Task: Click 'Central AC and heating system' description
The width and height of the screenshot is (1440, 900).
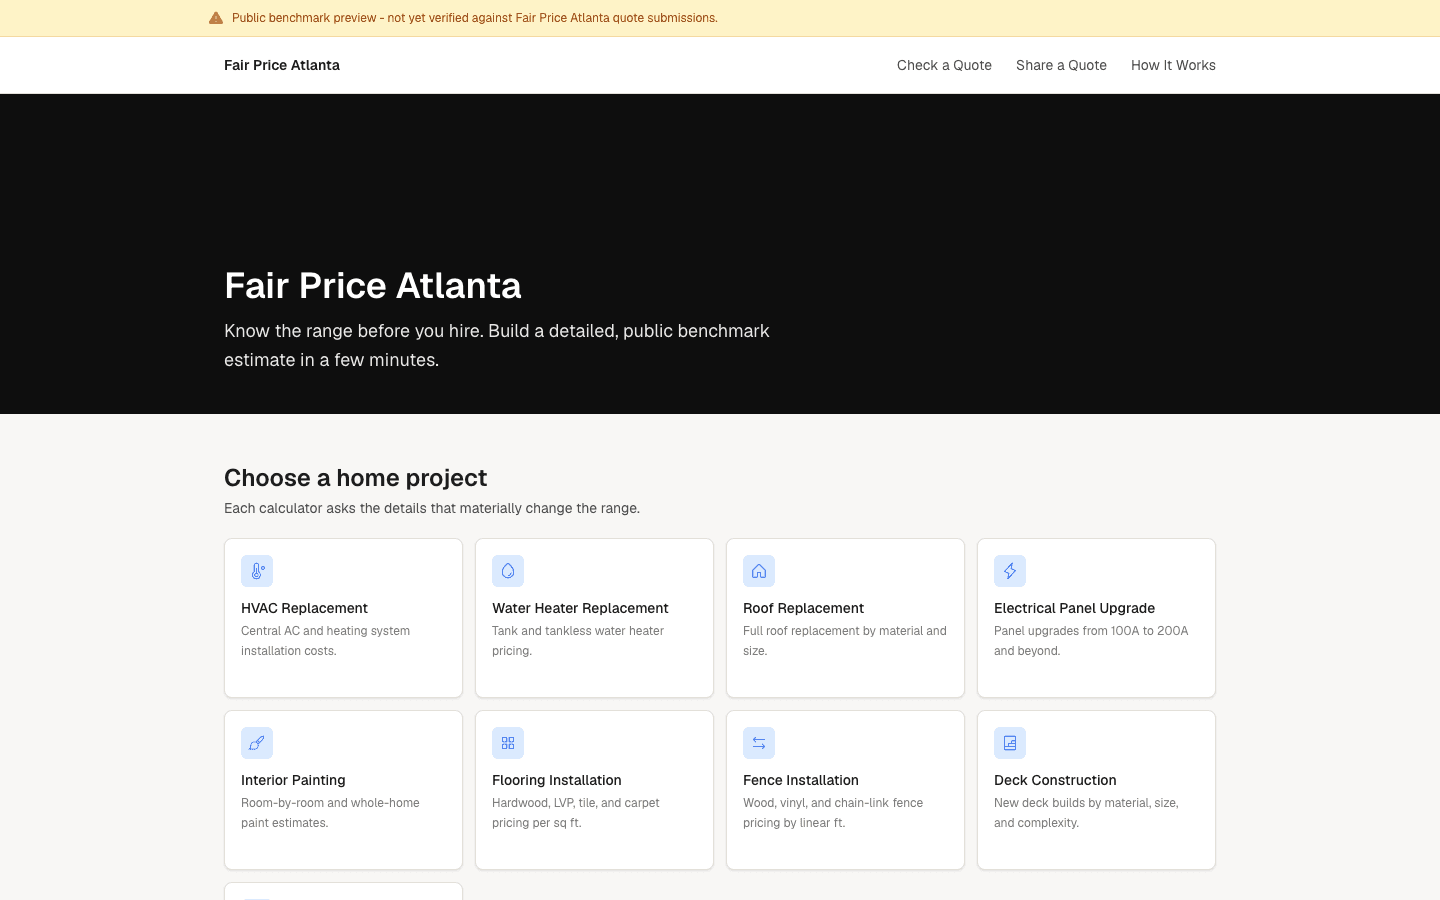Action: click(x=326, y=641)
